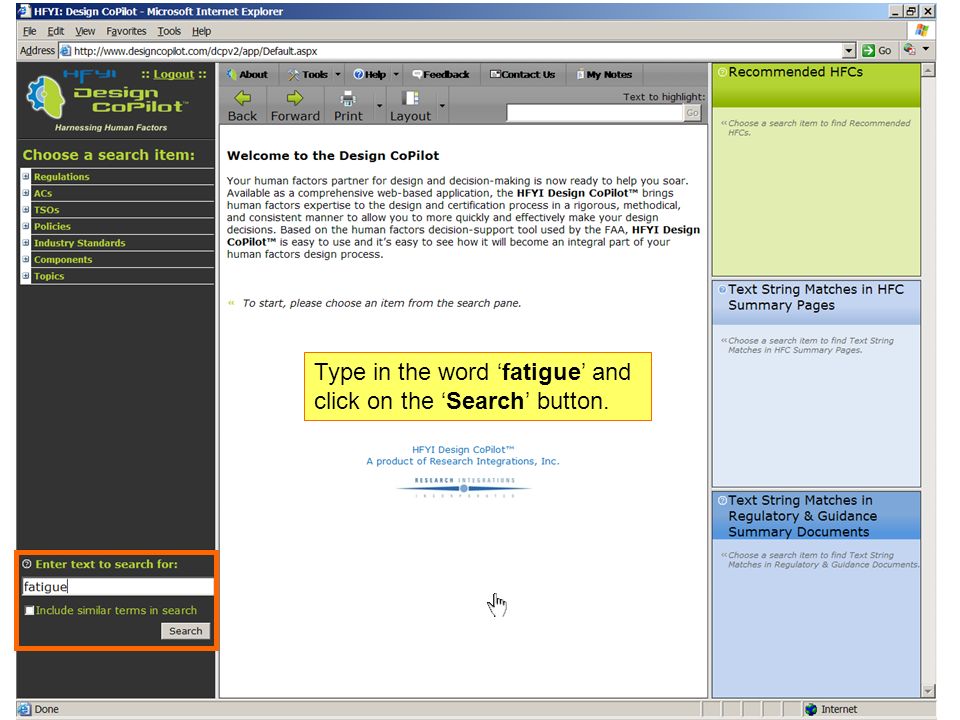The width and height of the screenshot is (960, 720).
Task: Open the Favorites menu
Action: pyautogui.click(x=126, y=31)
